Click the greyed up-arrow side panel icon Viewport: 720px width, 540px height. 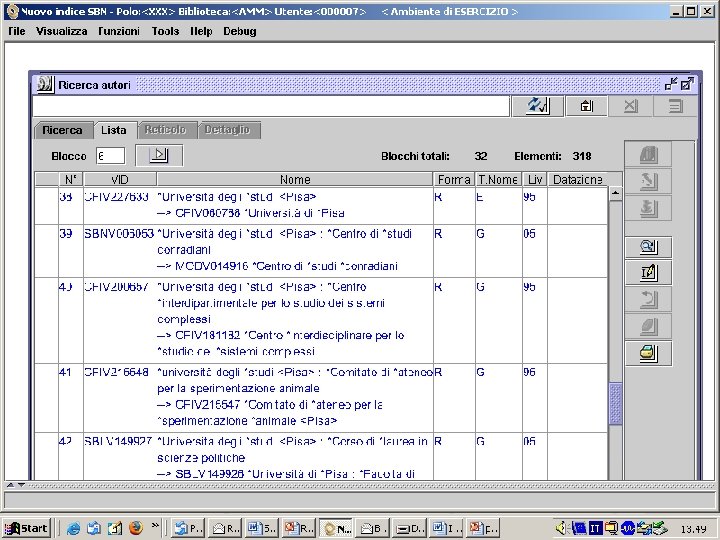[648, 181]
